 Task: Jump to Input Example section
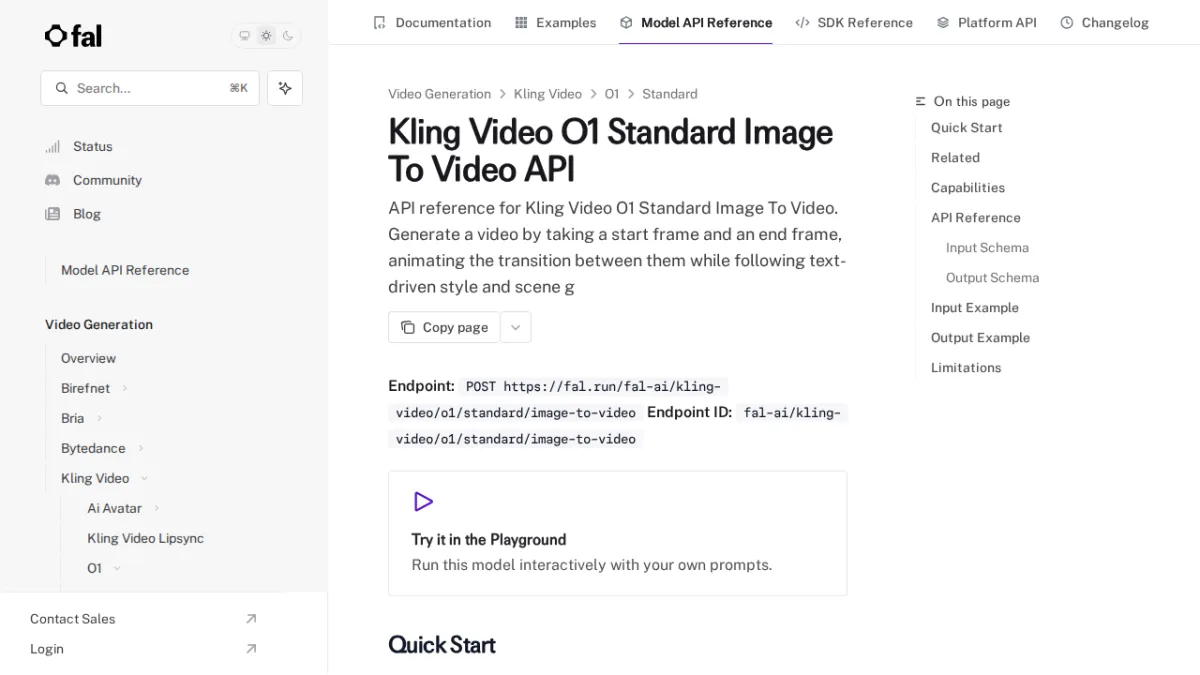975,308
